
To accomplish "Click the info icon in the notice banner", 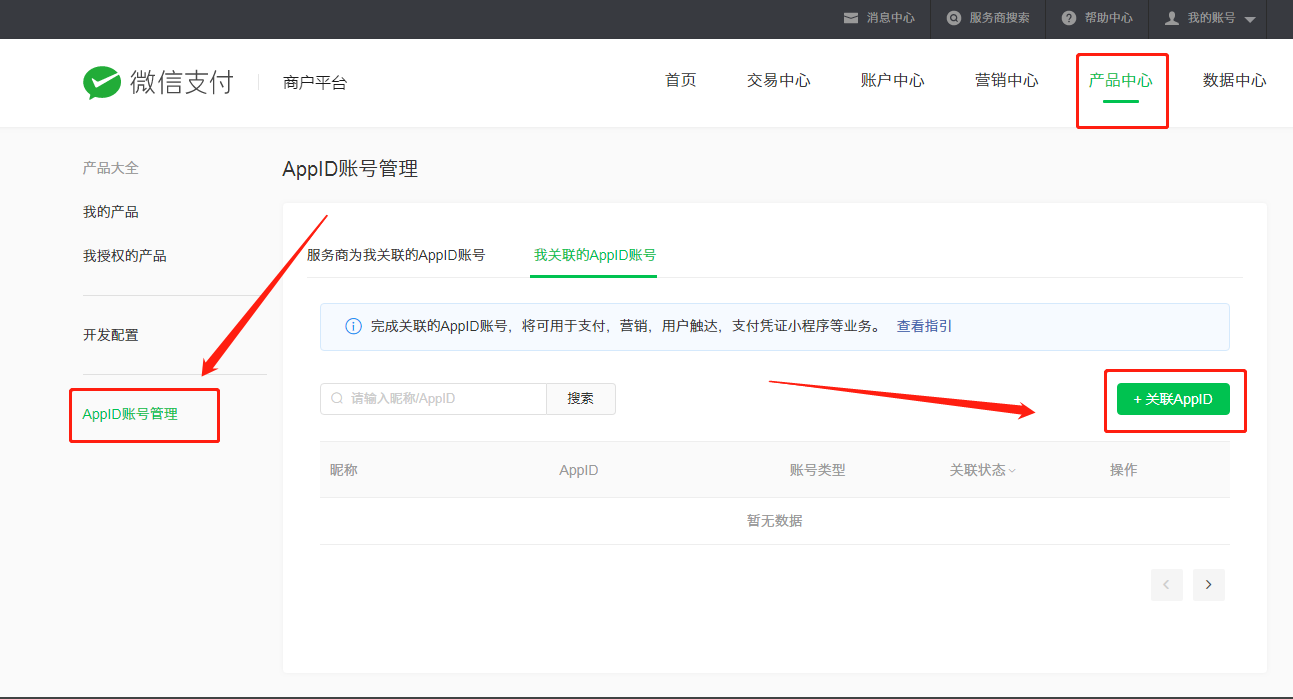I will [353, 326].
